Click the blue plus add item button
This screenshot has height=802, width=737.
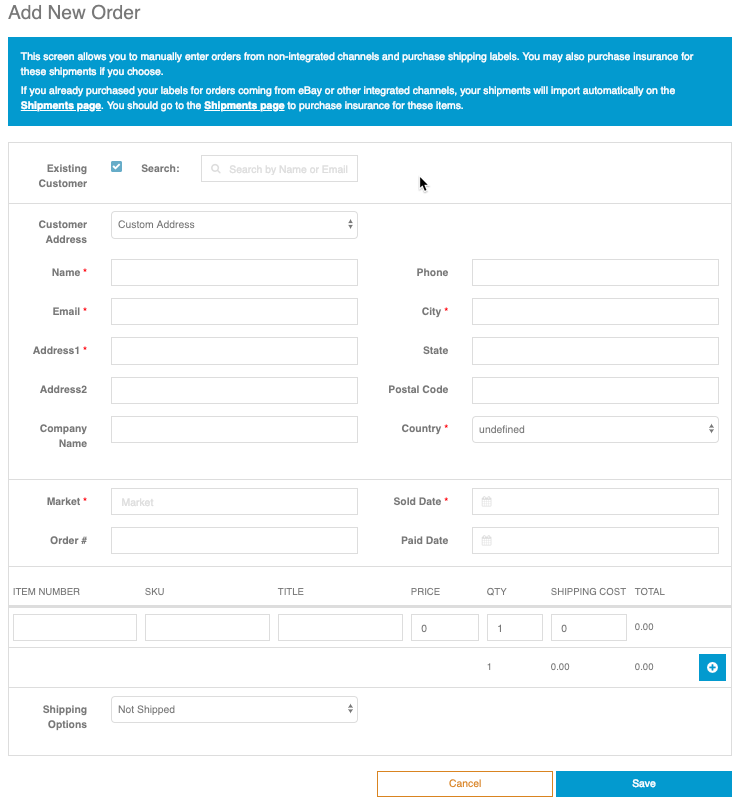coord(712,667)
